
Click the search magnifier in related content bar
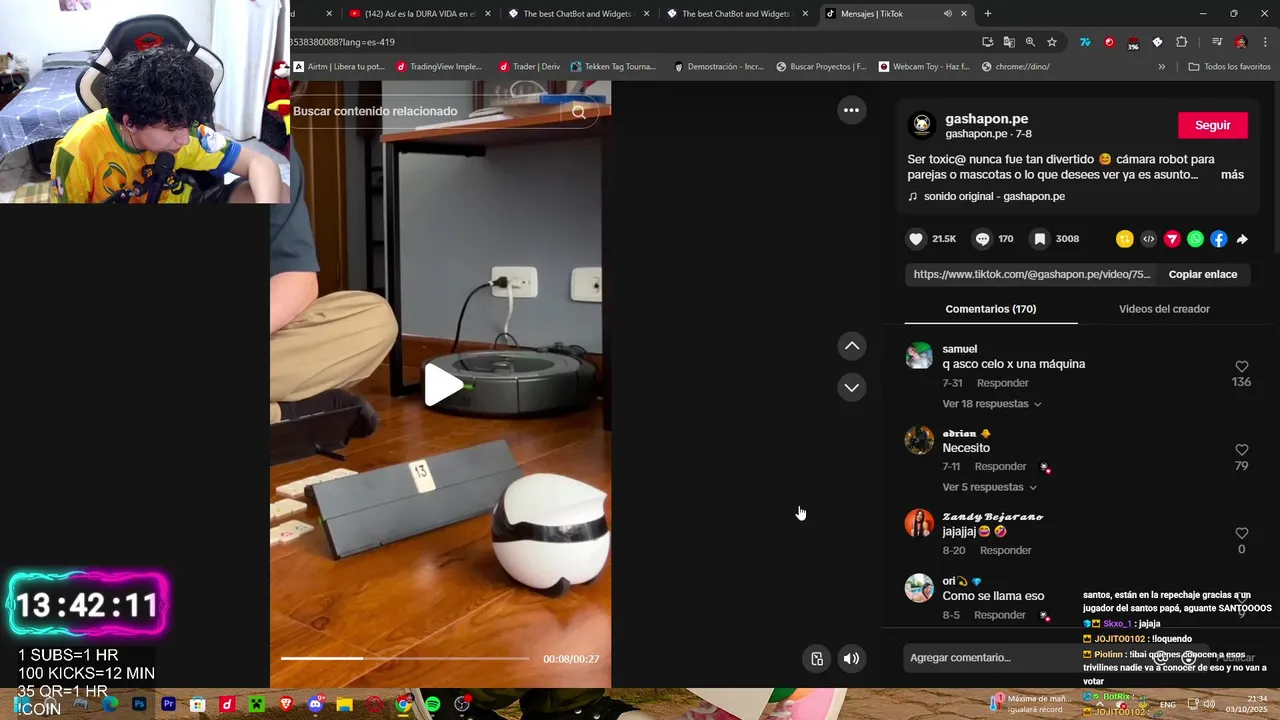[578, 112]
